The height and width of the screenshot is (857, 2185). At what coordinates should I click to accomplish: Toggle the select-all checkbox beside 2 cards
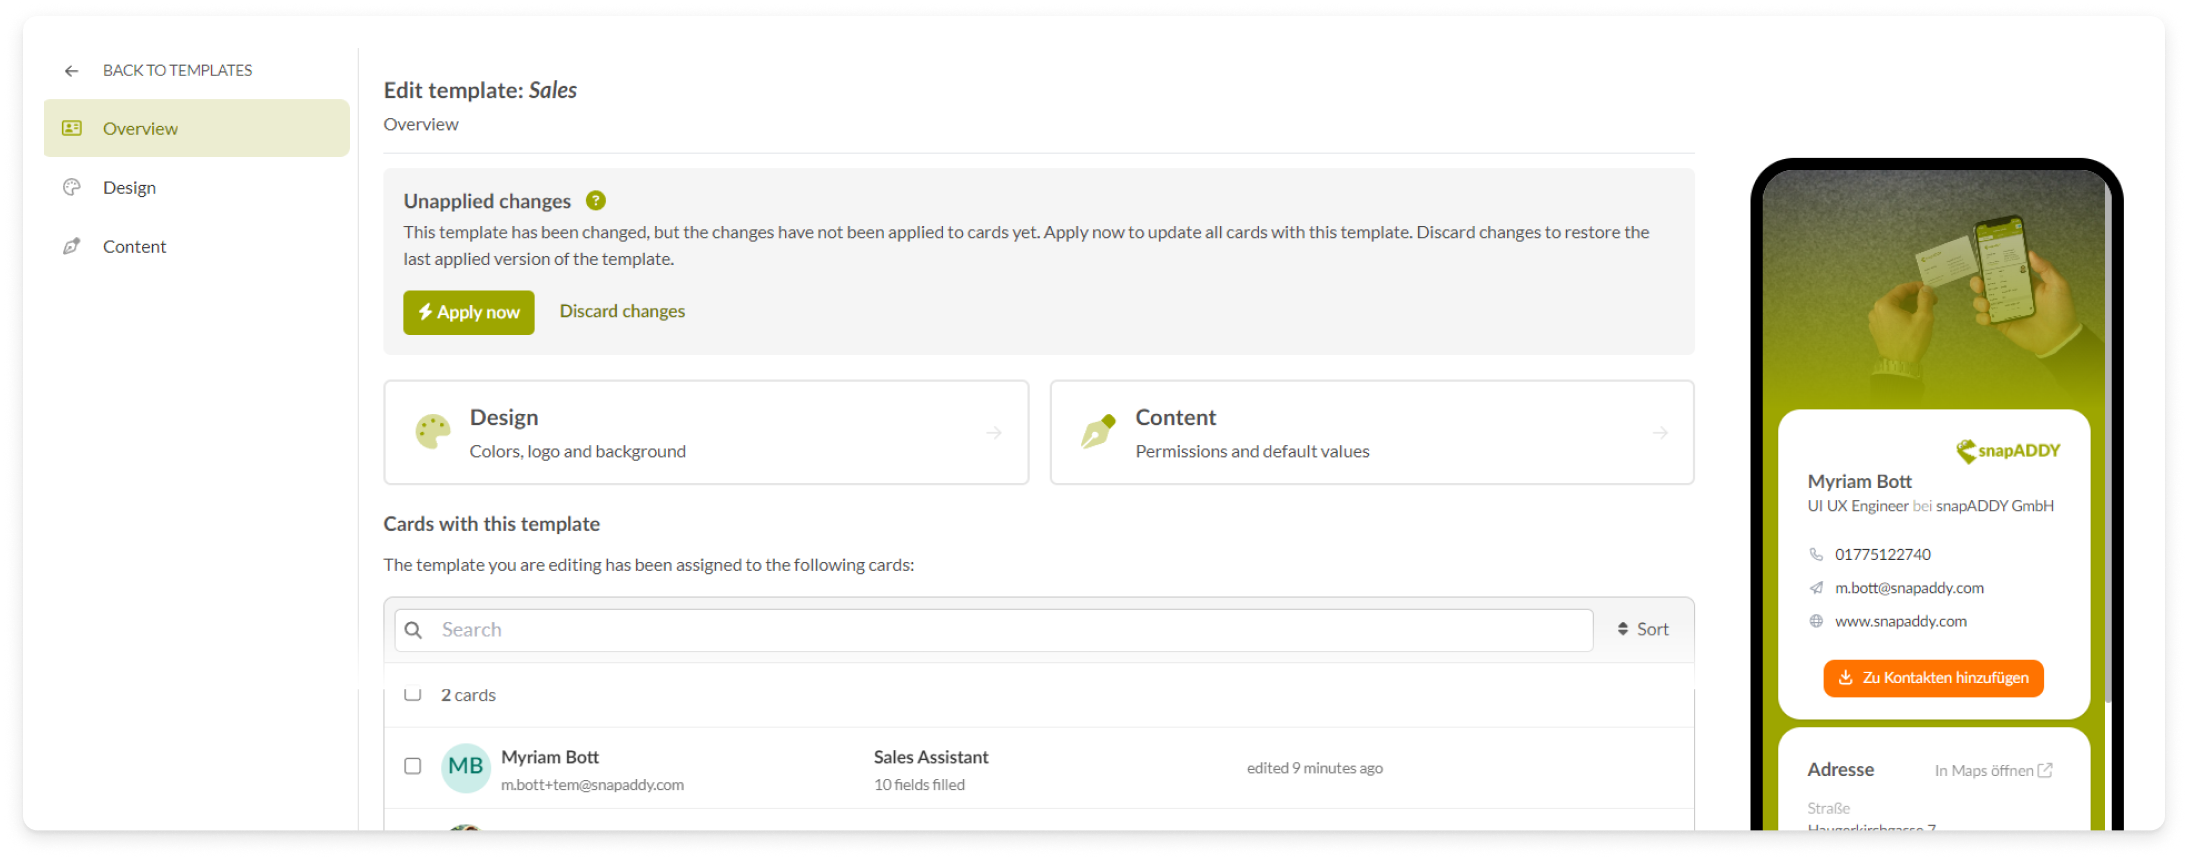(x=413, y=694)
